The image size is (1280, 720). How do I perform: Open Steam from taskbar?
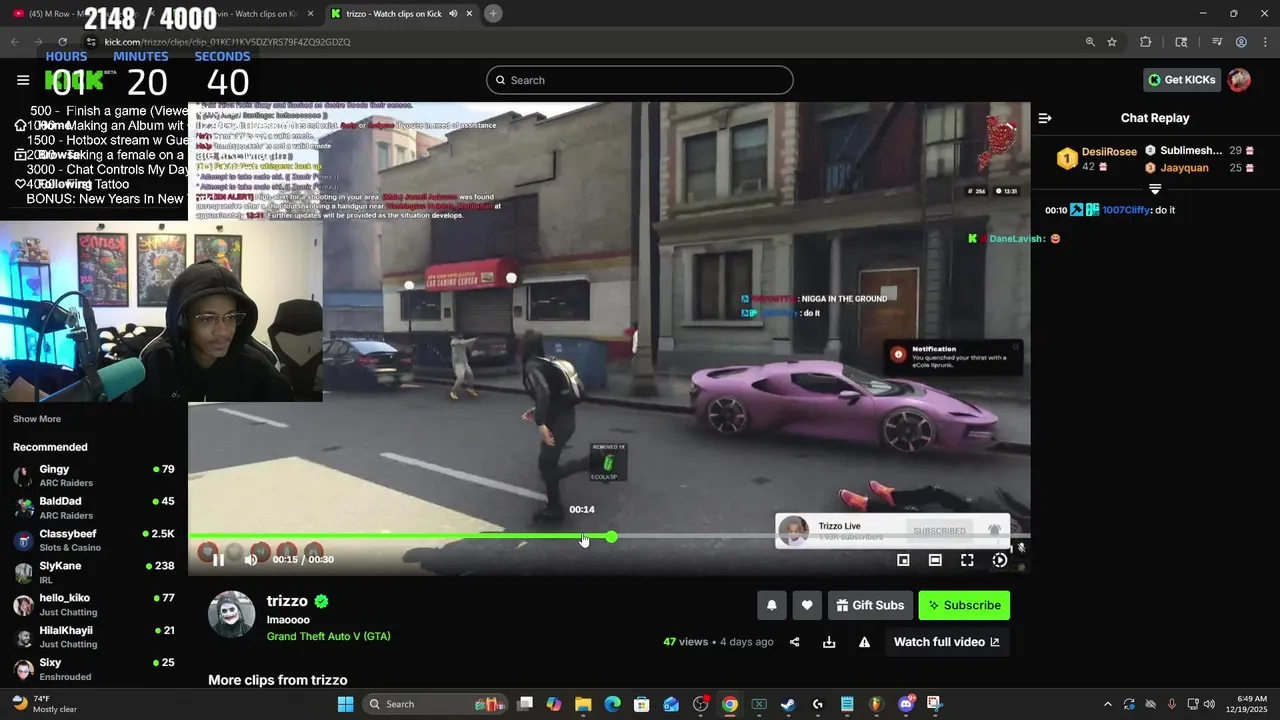coord(788,704)
